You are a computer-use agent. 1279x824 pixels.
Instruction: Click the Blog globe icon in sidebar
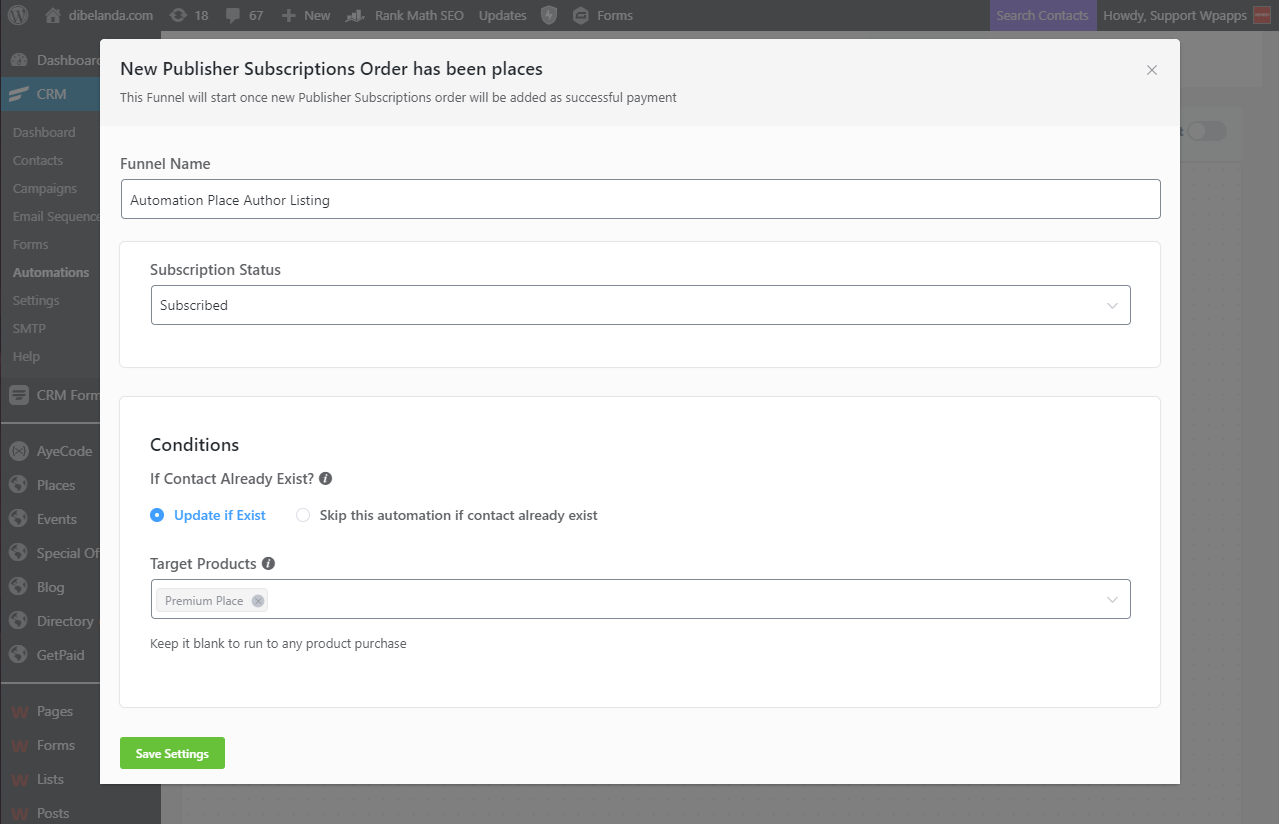coord(18,587)
